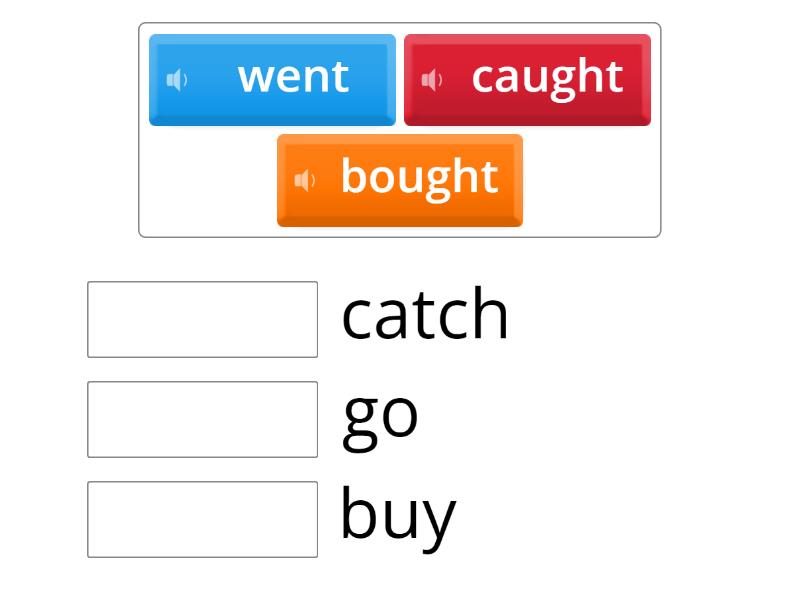Viewport: 800px width, 600px height.
Task: Click the speaker icon on the orange tile
Action: coord(306,180)
